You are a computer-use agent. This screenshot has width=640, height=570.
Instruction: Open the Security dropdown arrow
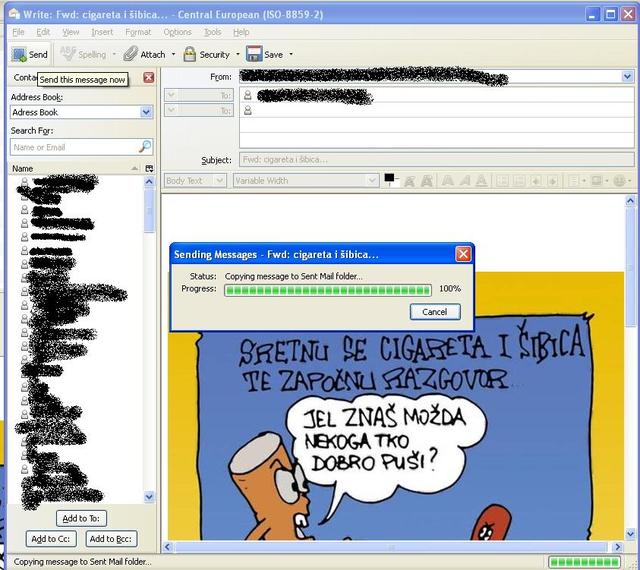click(238, 54)
